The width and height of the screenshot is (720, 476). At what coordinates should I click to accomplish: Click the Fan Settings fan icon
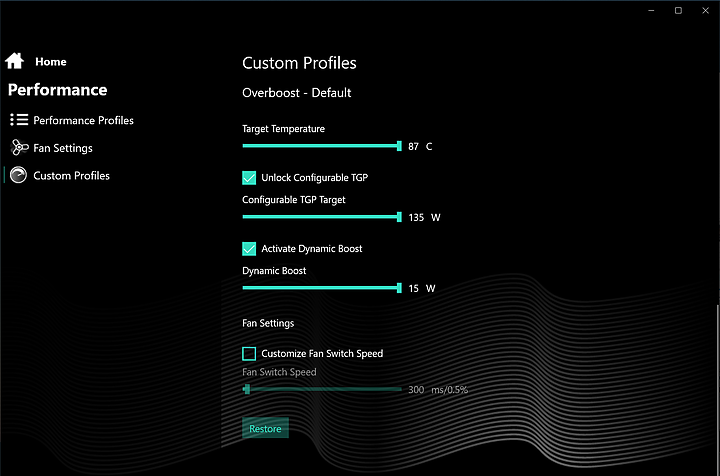pyautogui.click(x=19, y=147)
